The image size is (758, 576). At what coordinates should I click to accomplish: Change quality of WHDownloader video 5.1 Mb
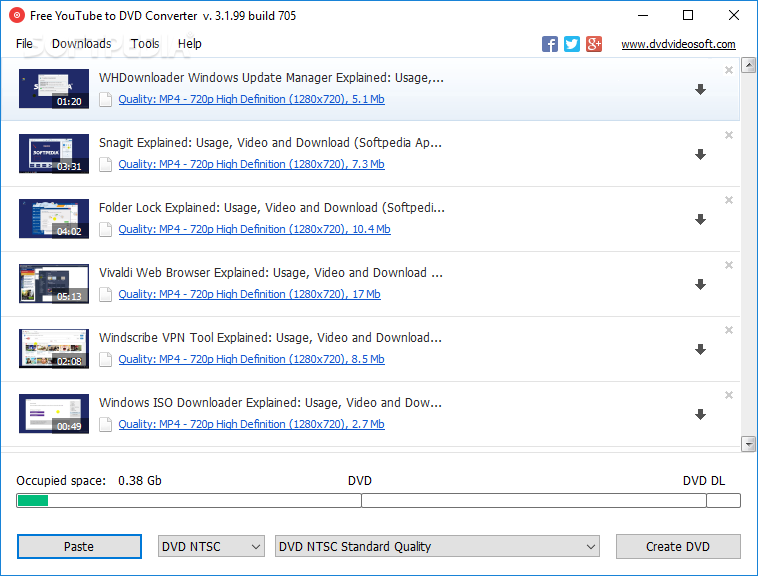[x=251, y=99]
